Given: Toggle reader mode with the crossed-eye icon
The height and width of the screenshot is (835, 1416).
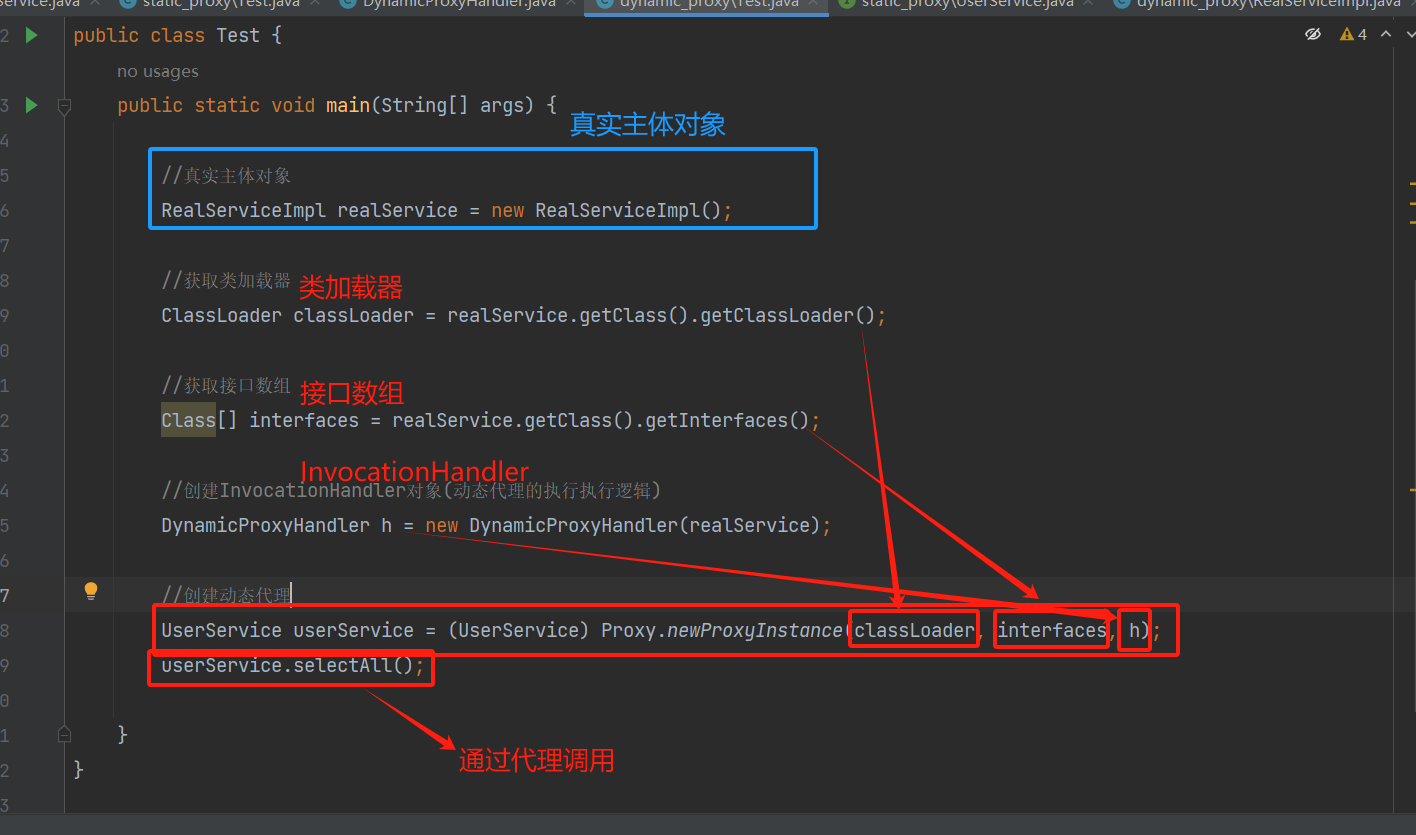Looking at the screenshot, I should [1313, 35].
